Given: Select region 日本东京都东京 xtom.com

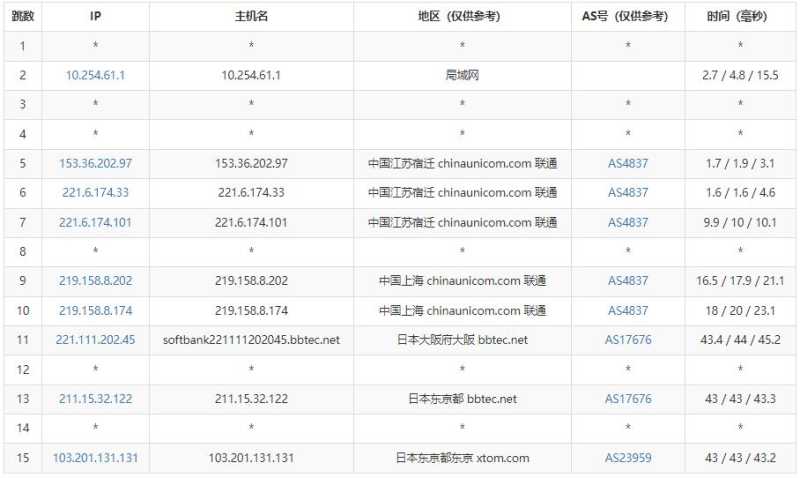Looking at the screenshot, I should (x=462, y=458).
